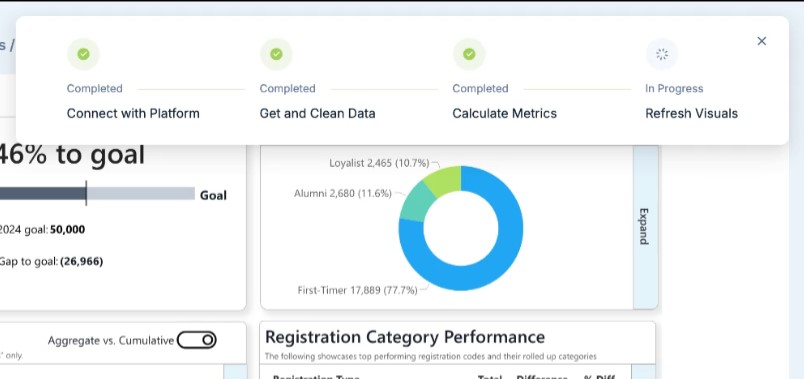Click the Registration Category Performance heading
This screenshot has height=379, width=804.
point(405,337)
